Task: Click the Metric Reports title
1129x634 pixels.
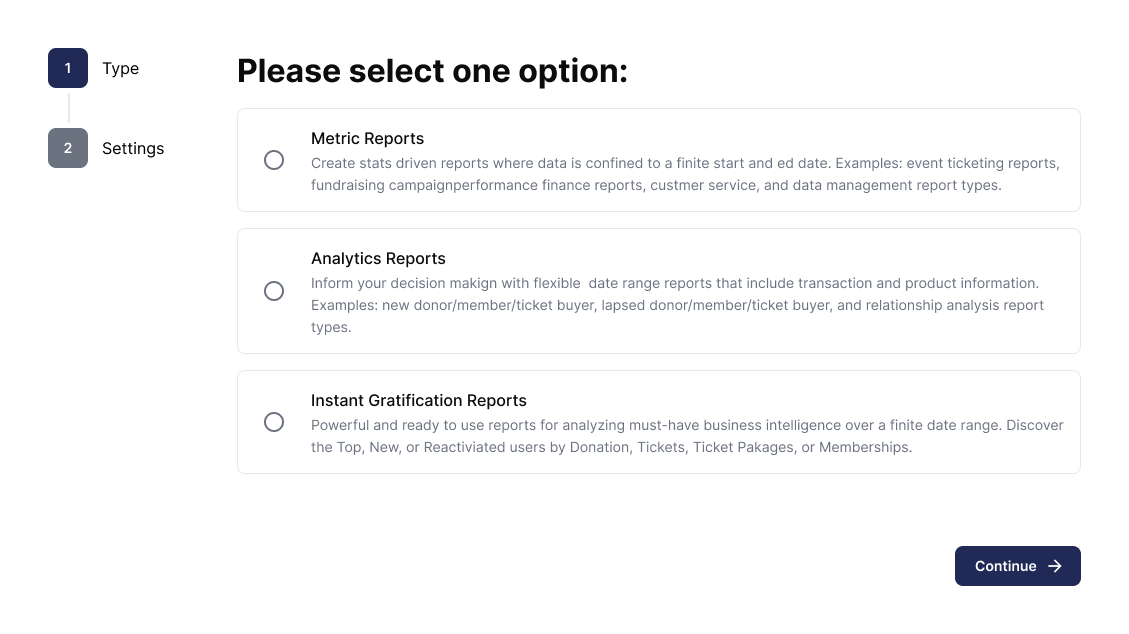Action: tap(367, 138)
